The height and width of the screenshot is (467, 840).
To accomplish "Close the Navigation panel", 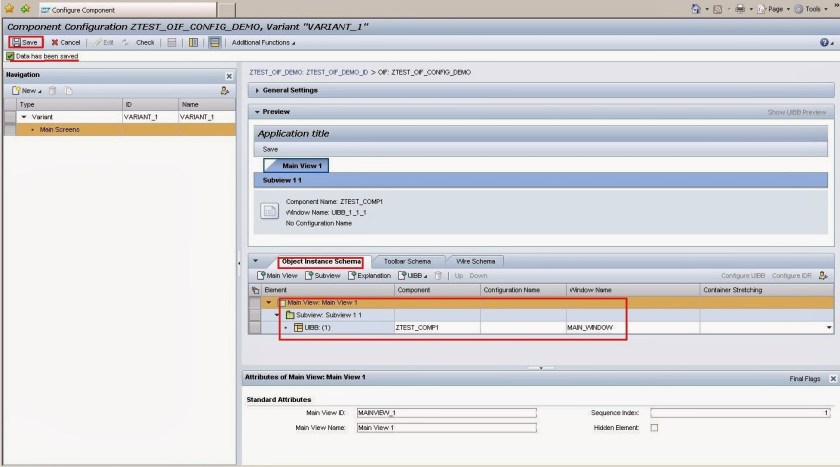I will coord(228,76).
